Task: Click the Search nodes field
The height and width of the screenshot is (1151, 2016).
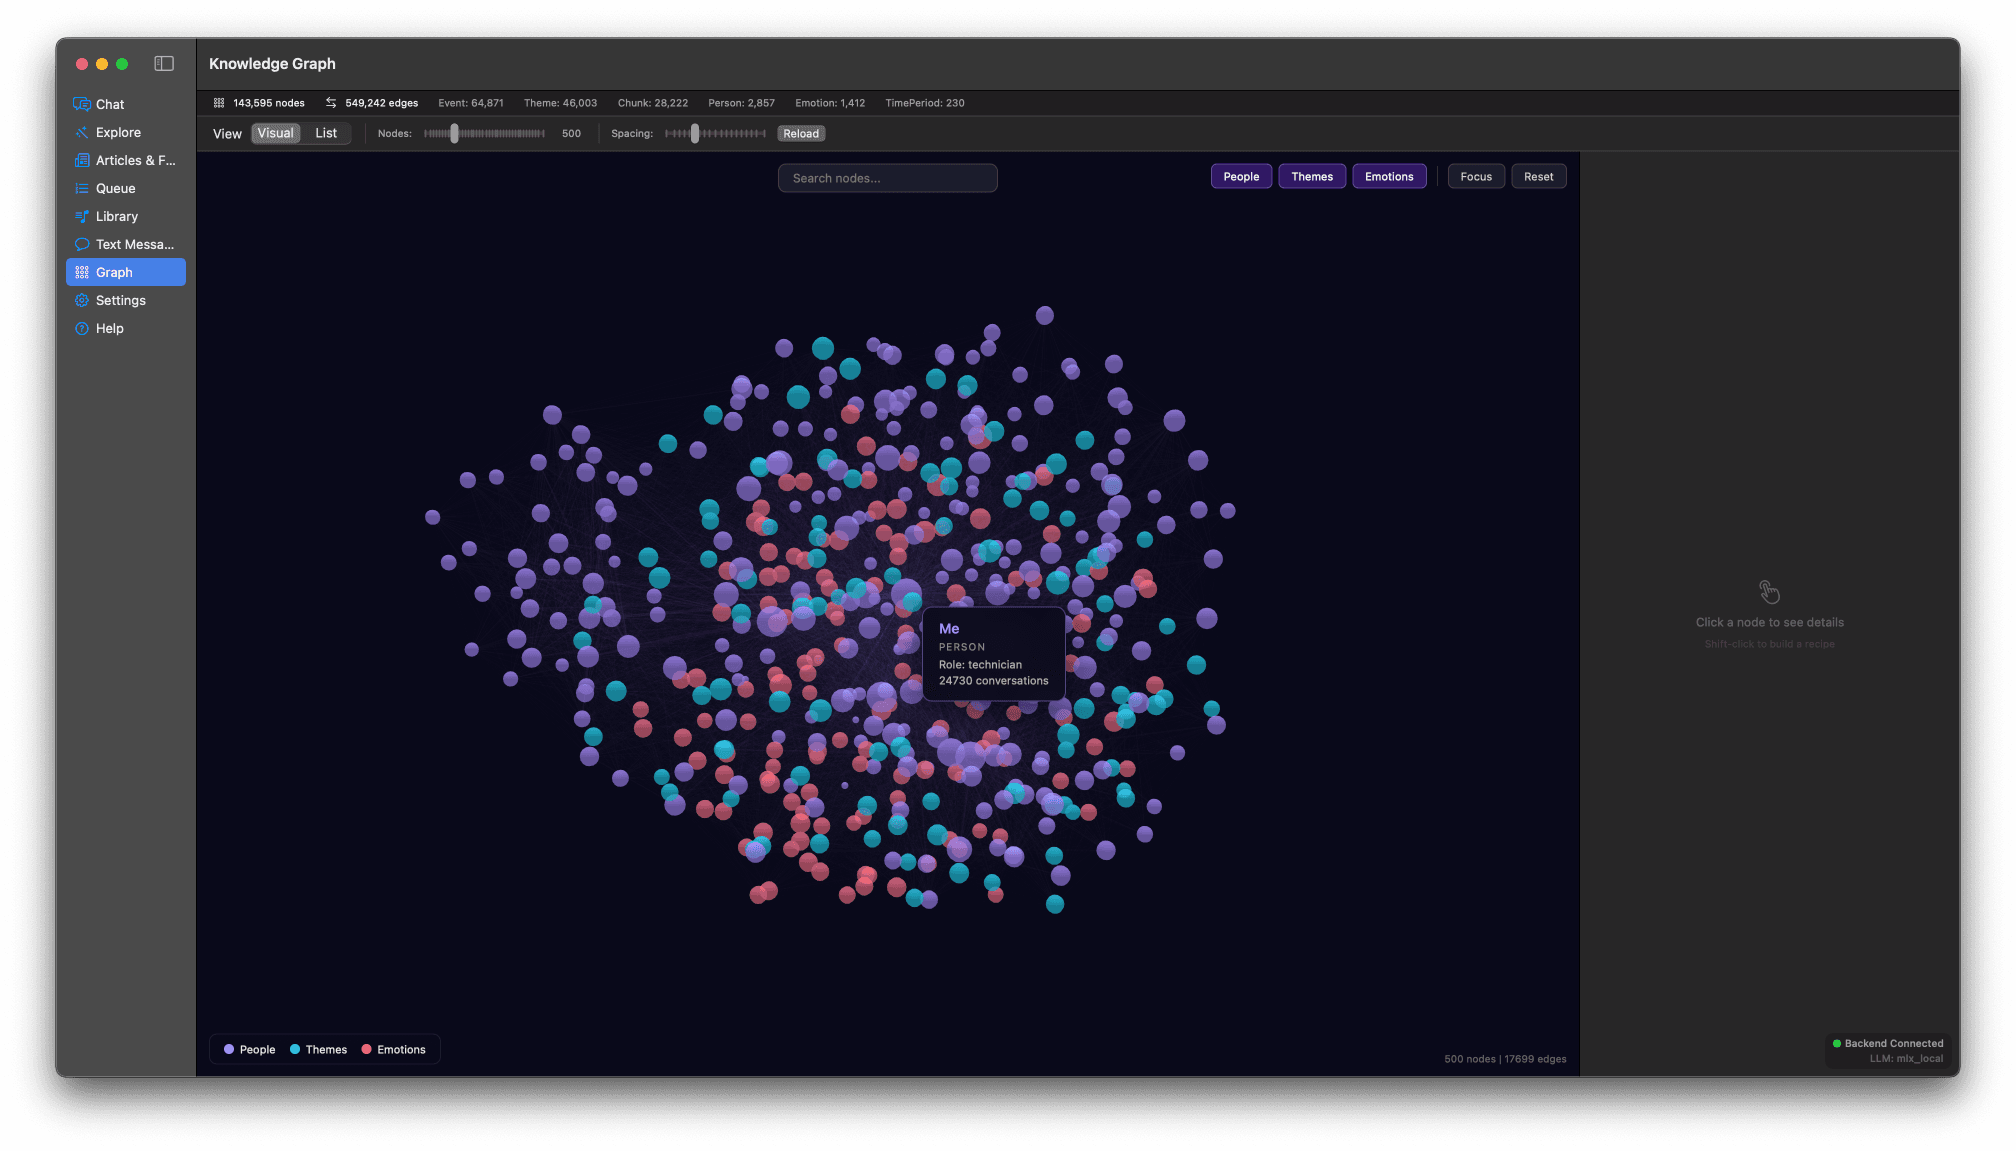Action: point(887,178)
